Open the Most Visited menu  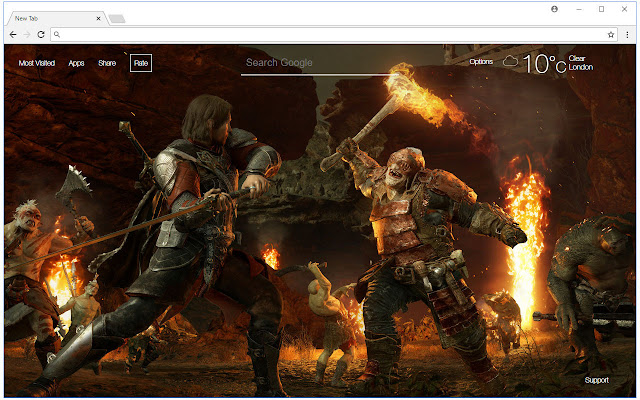click(37, 63)
